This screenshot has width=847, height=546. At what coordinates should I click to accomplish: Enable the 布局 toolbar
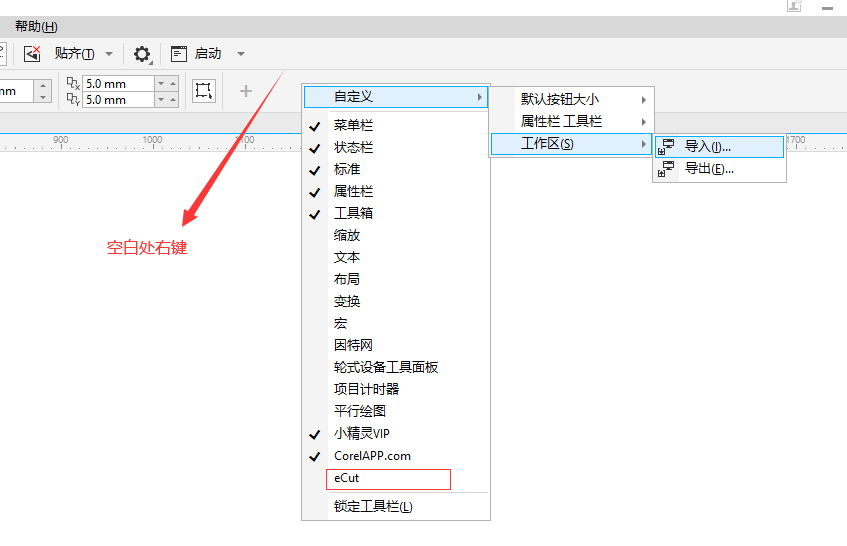coord(396,279)
